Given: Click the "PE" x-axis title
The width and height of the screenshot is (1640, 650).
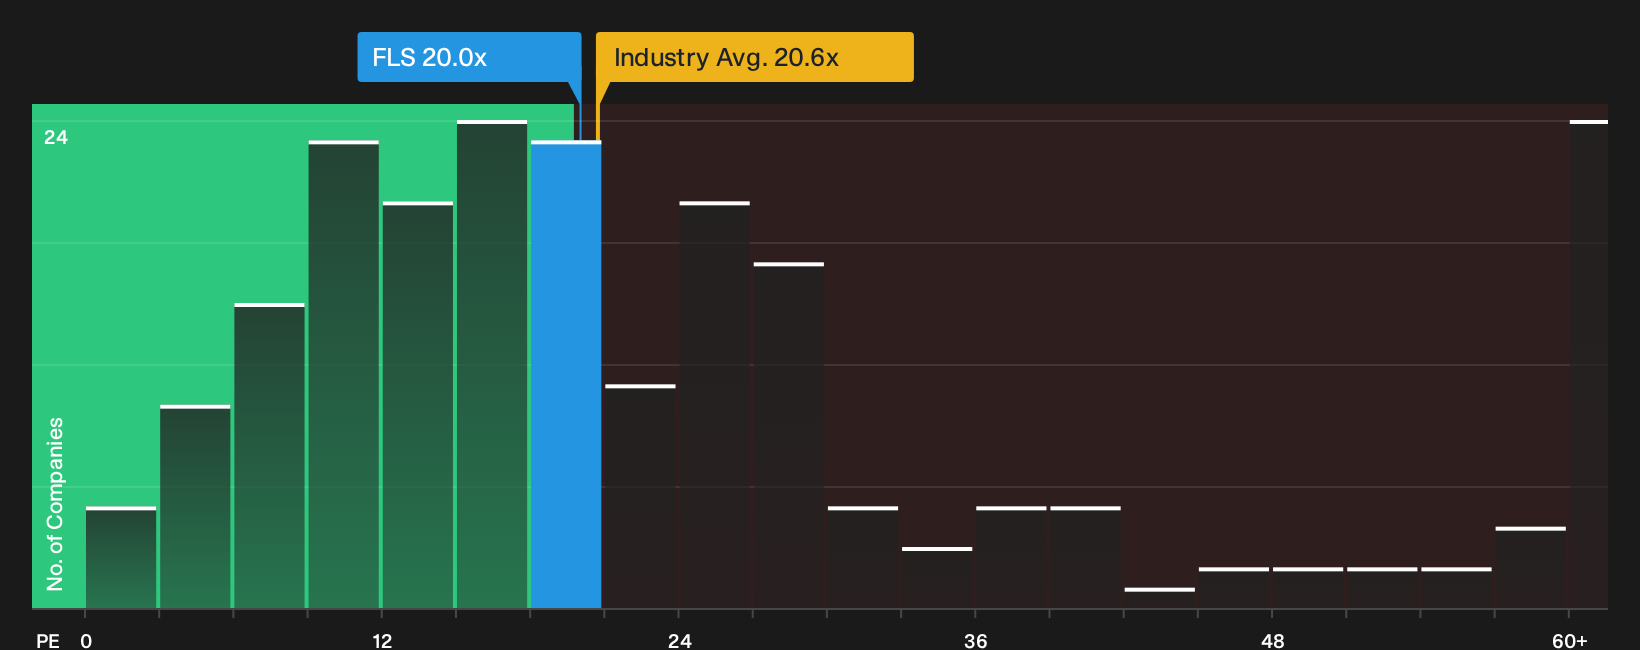Looking at the screenshot, I should coord(48,641).
